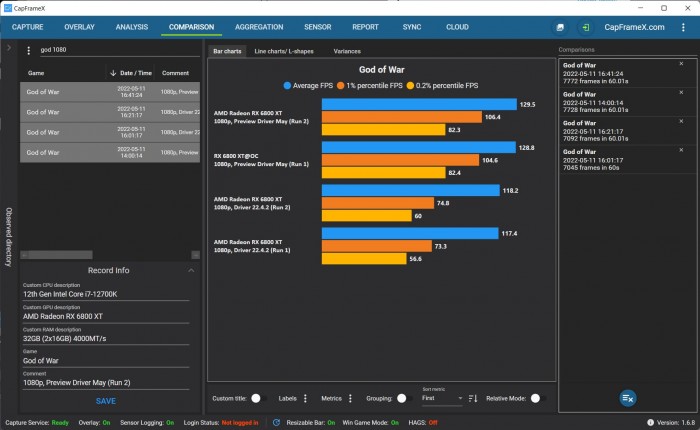Open the Labels three-dot options
700x430 pixels.
305,398
